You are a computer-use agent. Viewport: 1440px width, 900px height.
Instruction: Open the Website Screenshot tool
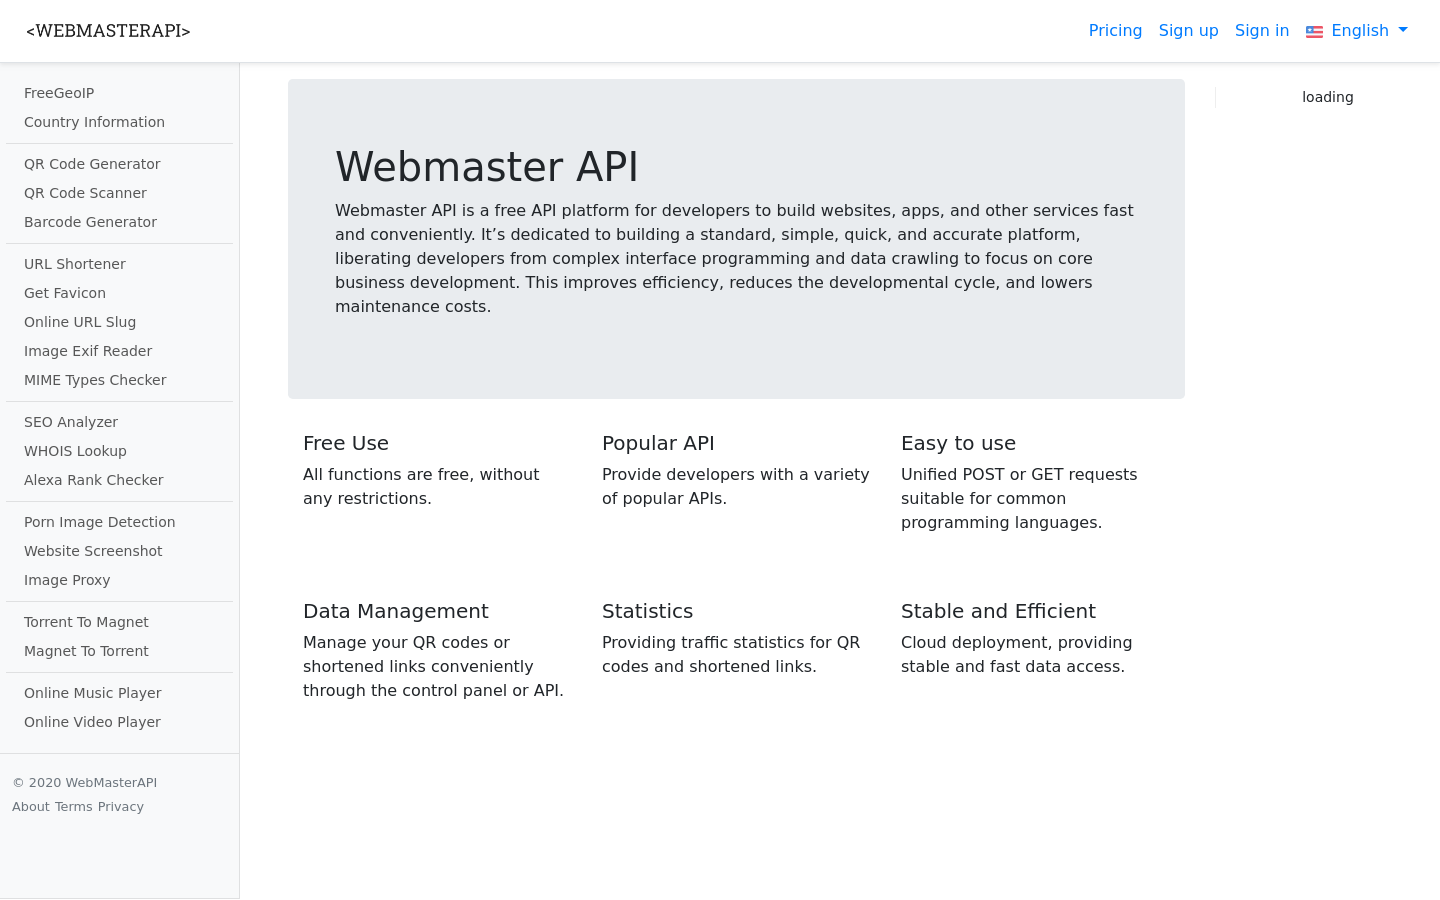tap(93, 551)
